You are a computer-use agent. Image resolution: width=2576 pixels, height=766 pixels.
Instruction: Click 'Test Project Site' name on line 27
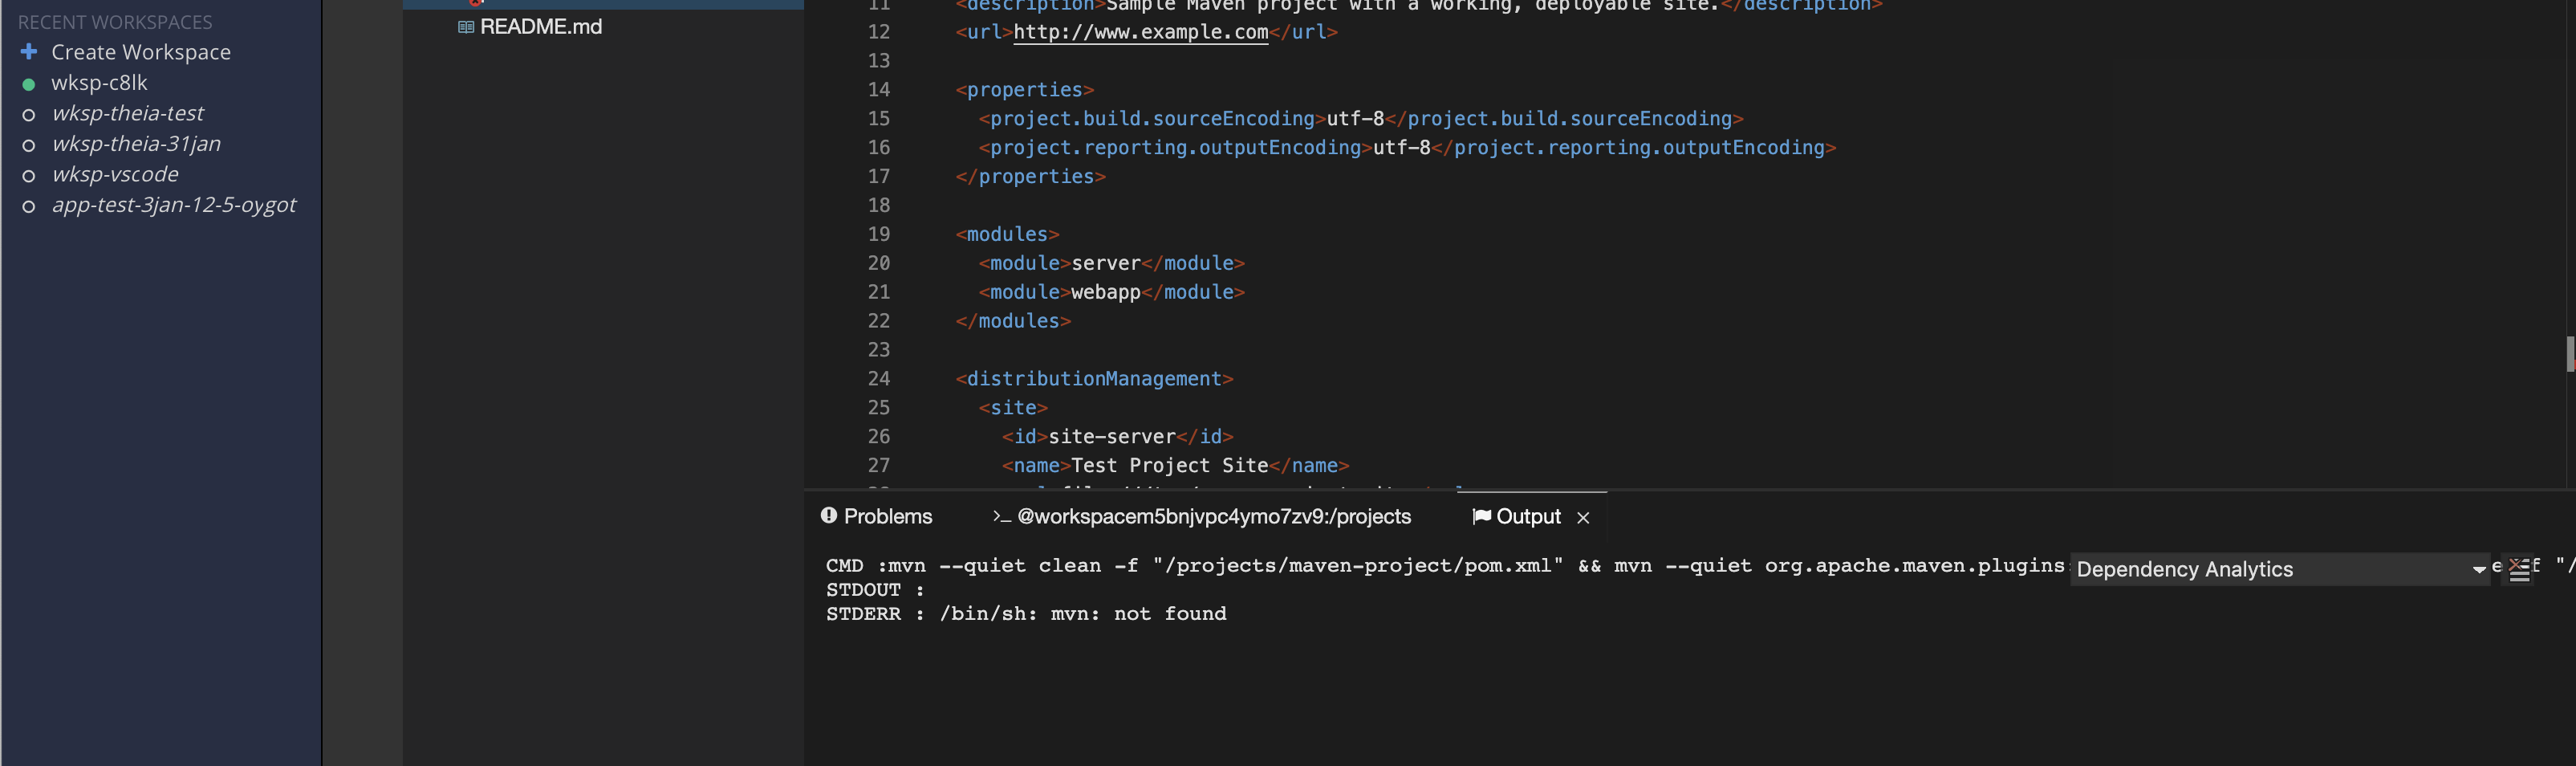tap(1169, 466)
